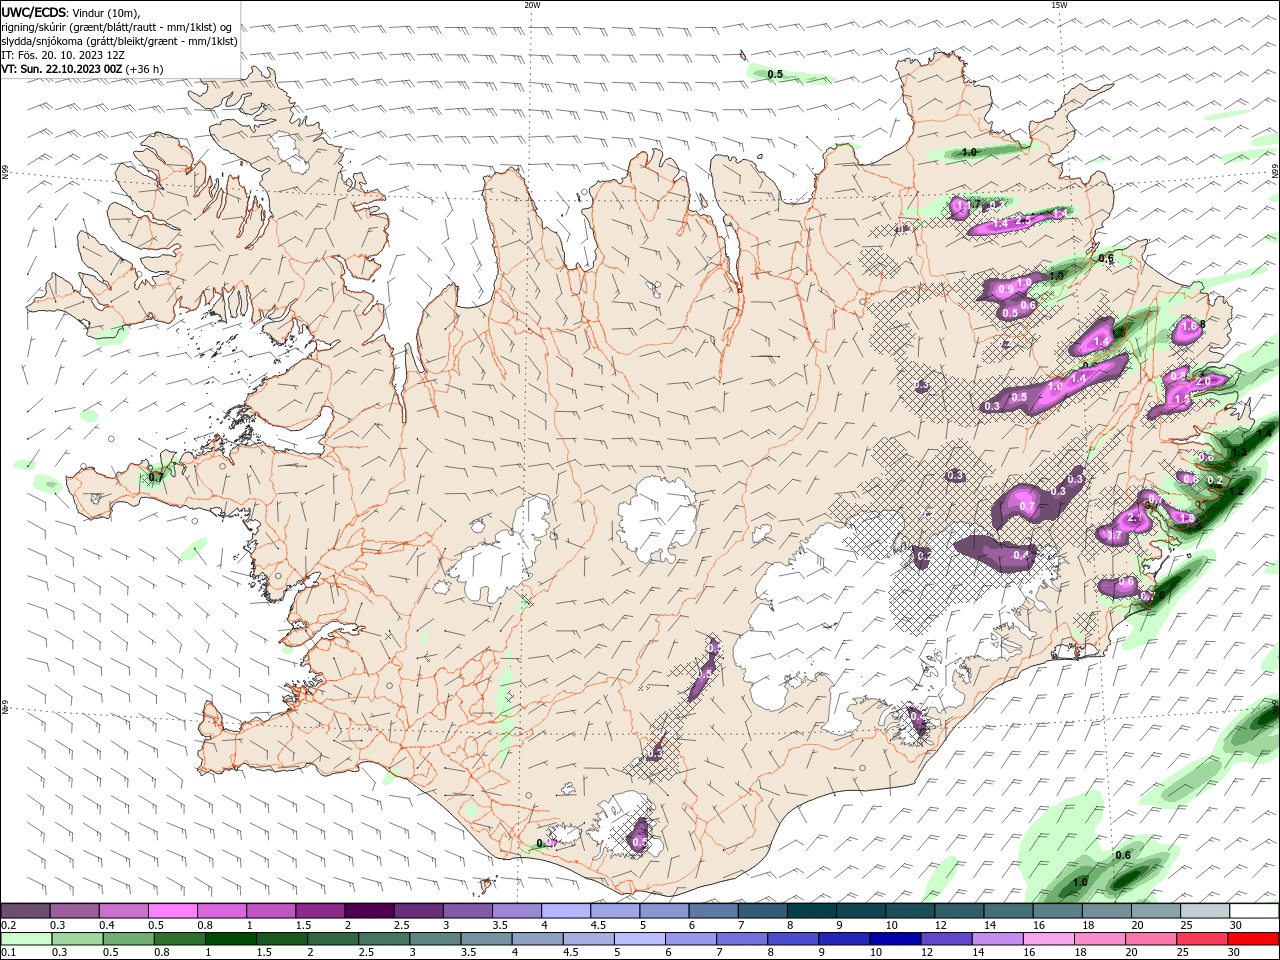
Task: Pick the light violet 14 rain legend swatch
Action: [997, 939]
